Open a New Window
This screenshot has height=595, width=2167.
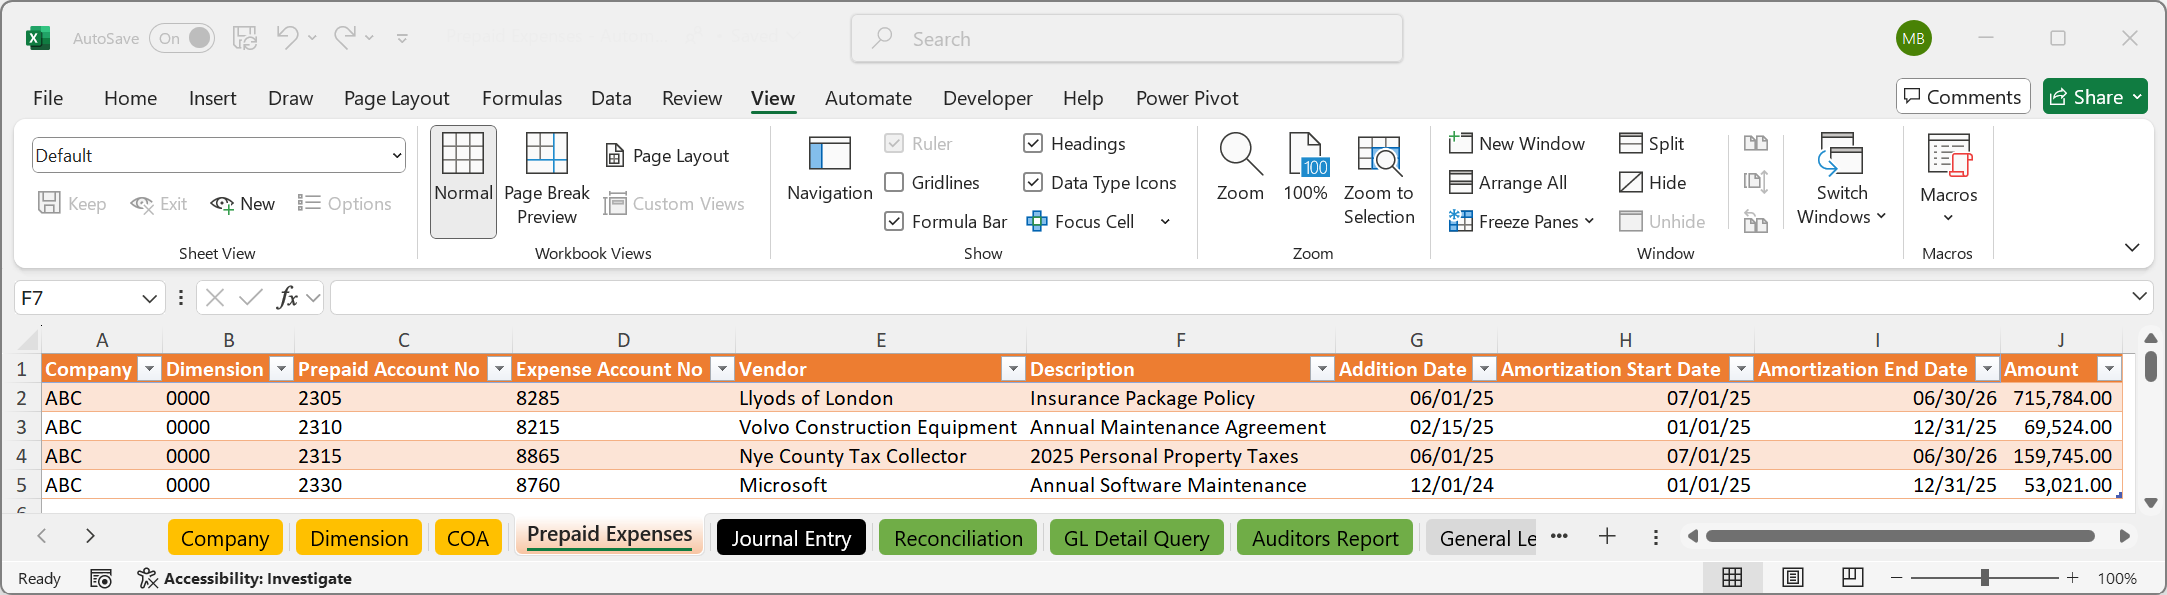(1517, 144)
